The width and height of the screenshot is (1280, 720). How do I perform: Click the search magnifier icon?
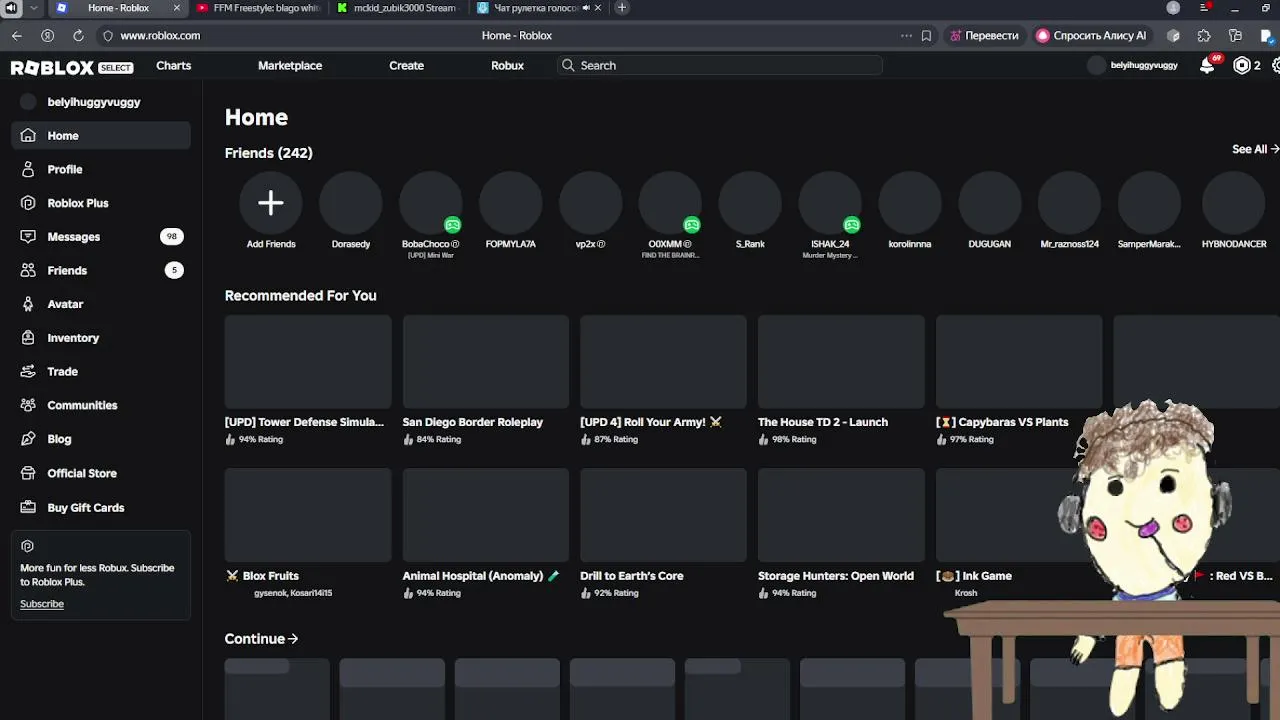[x=568, y=66]
